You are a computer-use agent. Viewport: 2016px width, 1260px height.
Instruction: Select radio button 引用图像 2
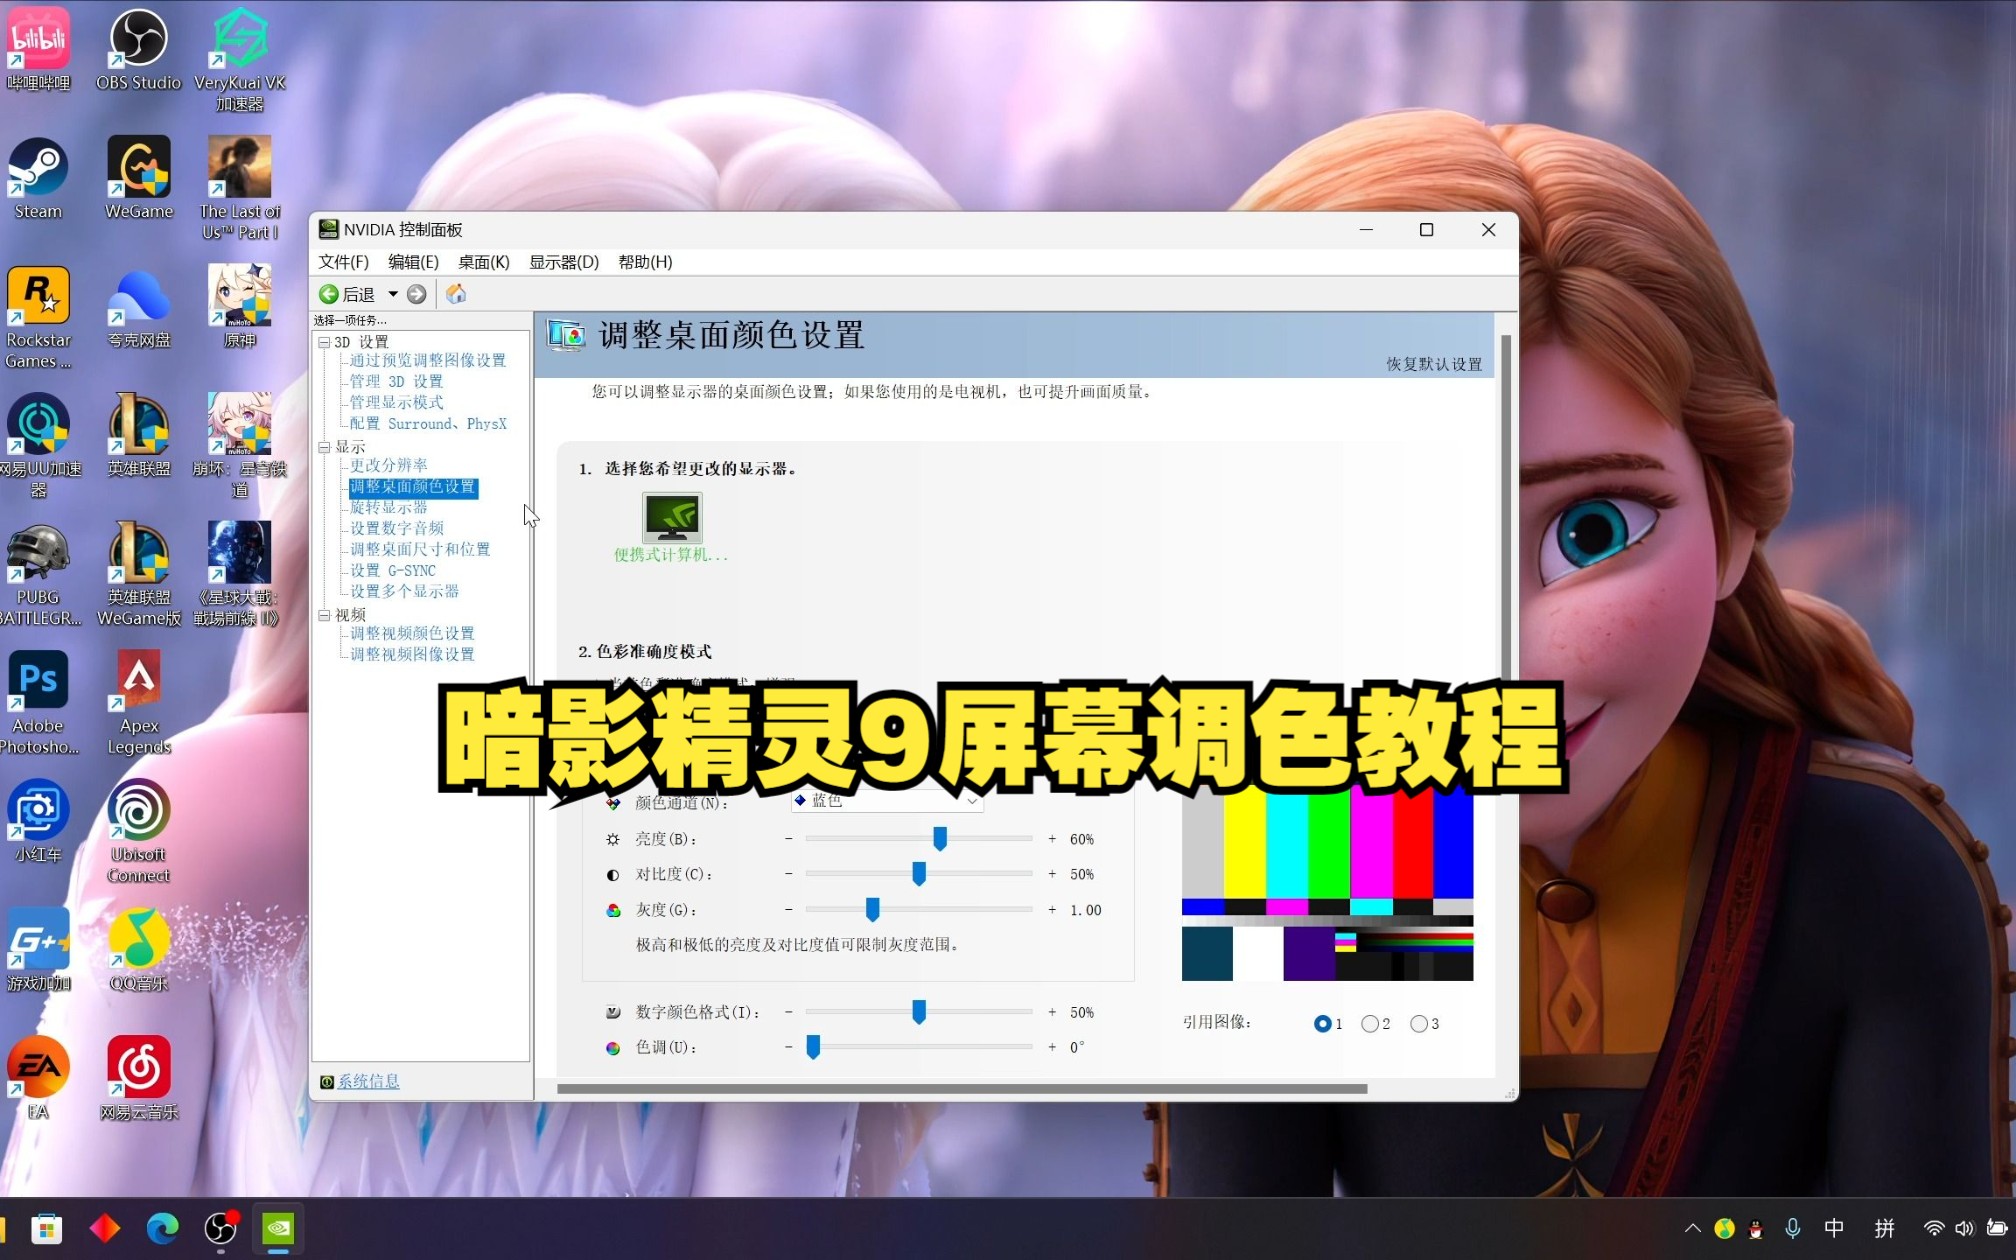(x=1372, y=1022)
